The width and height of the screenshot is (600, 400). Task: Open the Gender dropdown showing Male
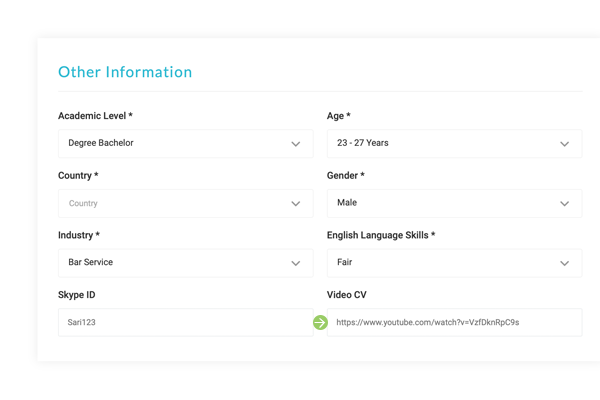[455, 203]
